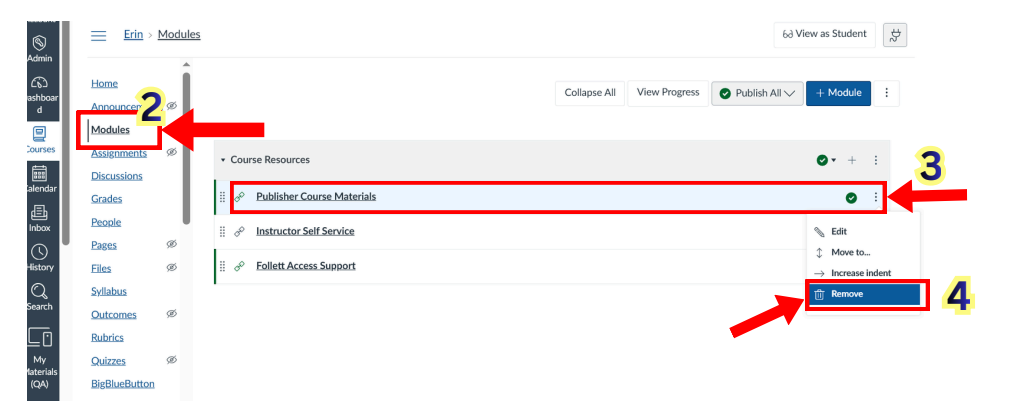Open the Publish All dropdown
Screen dimensions: 1021x414
757,93
